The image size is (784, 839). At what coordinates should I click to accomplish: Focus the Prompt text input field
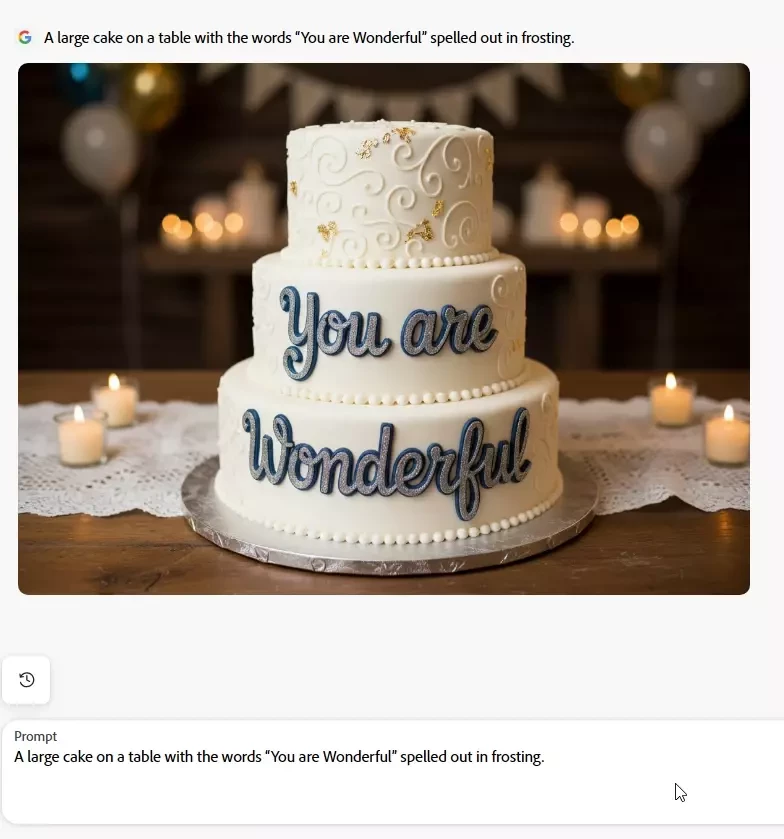click(393, 772)
